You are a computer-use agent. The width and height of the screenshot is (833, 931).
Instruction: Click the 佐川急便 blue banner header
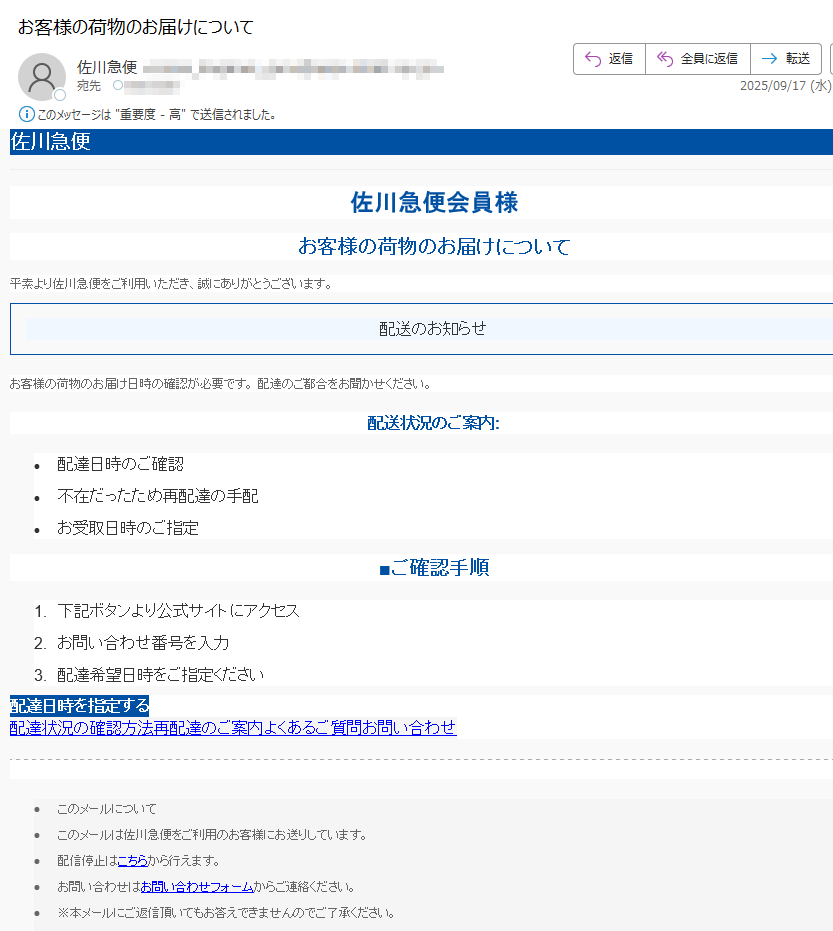point(421,142)
